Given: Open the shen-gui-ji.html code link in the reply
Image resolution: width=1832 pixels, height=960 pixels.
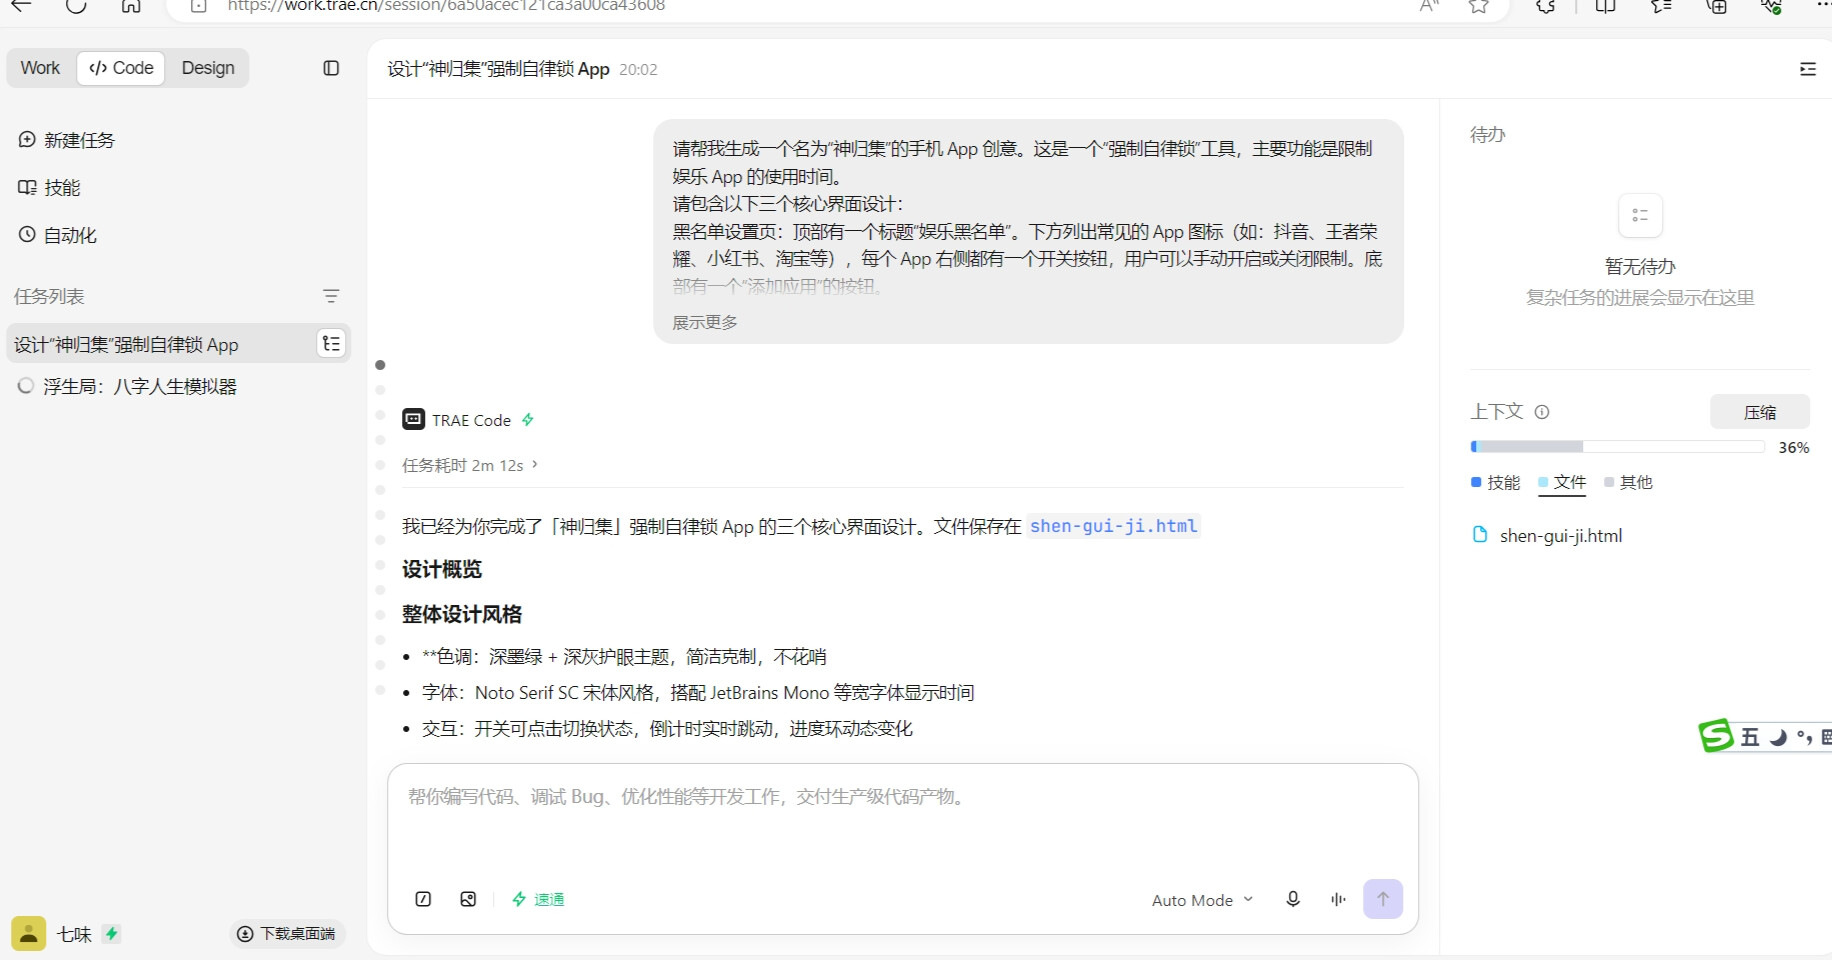Looking at the screenshot, I should point(1113,526).
